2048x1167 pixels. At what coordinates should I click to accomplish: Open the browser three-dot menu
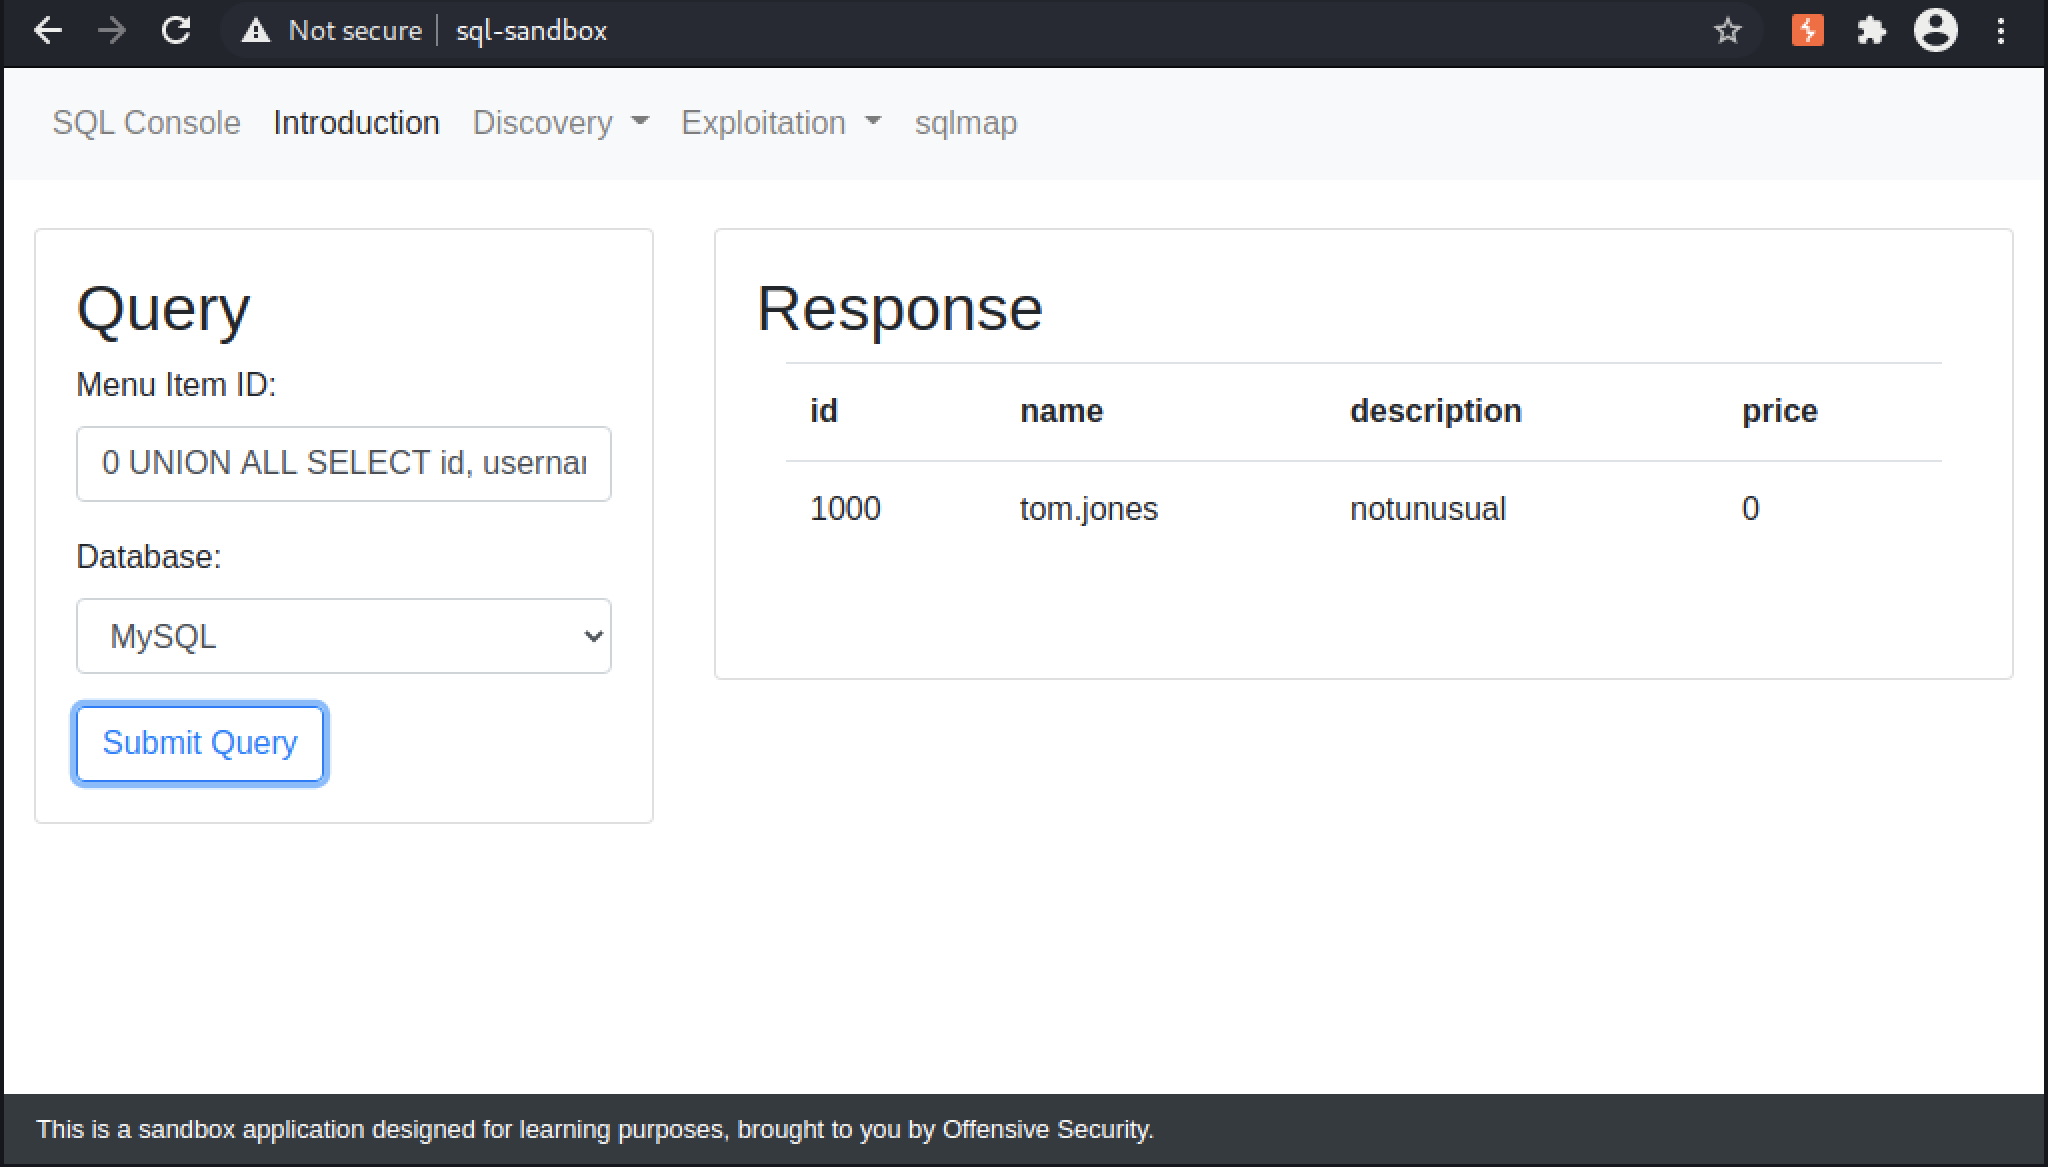pyautogui.click(x=2000, y=31)
